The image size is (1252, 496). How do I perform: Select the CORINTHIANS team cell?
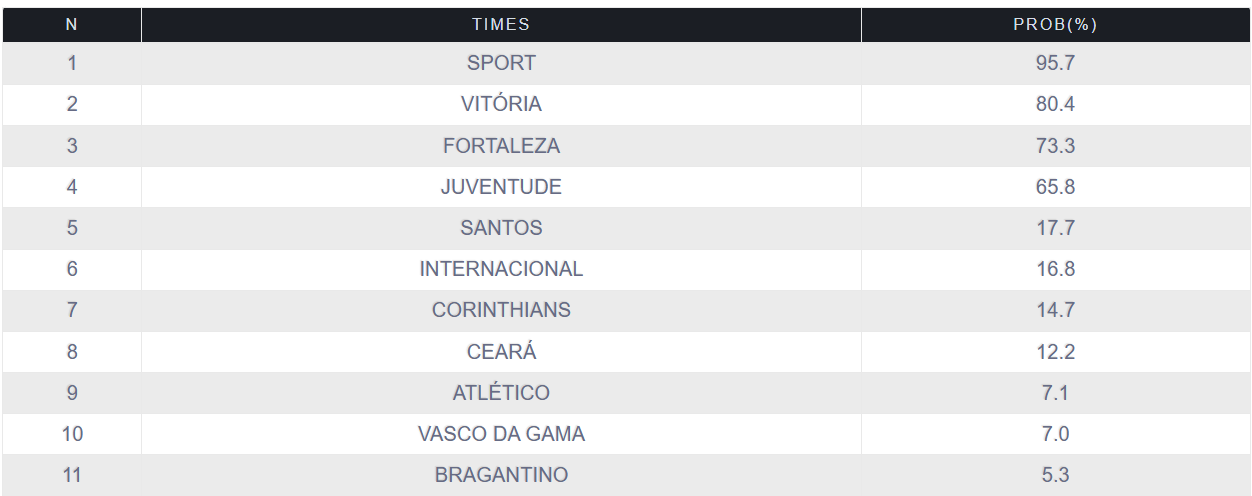click(x=501, y=310)
